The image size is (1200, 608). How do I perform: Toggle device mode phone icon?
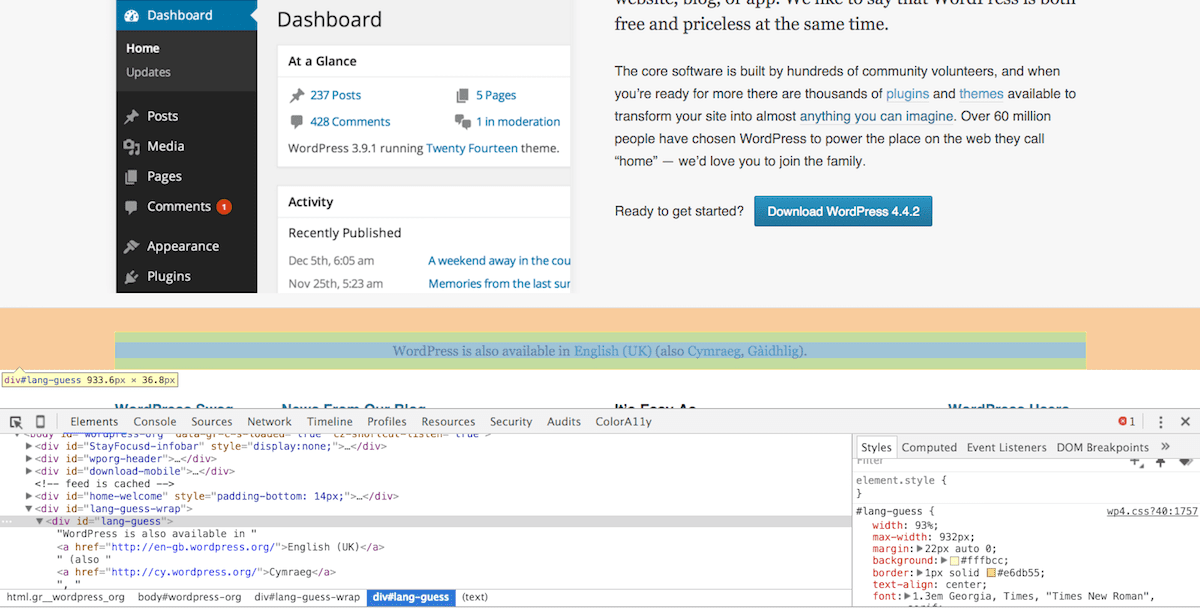pyautogui.click(x=40, y=422)
